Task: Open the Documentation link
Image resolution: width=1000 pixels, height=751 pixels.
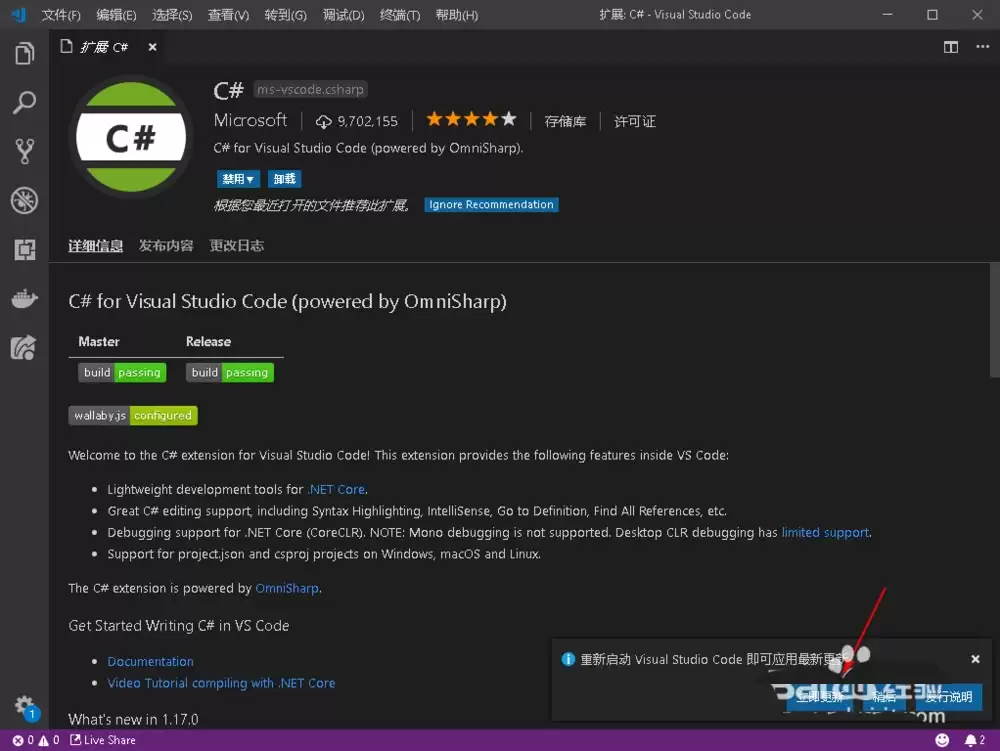Action: coord(150,661)
